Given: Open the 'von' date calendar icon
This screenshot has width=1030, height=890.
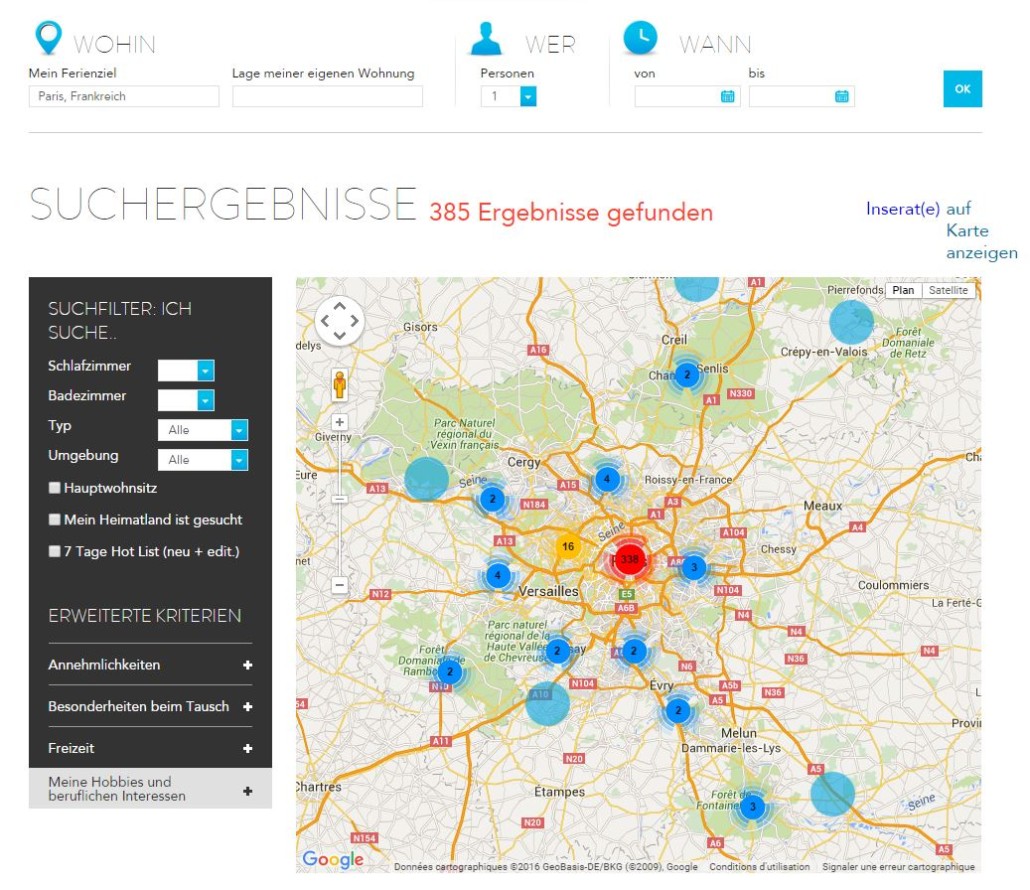Looking at the screenshot, I should pyautogui.click(x=727, y=97).
